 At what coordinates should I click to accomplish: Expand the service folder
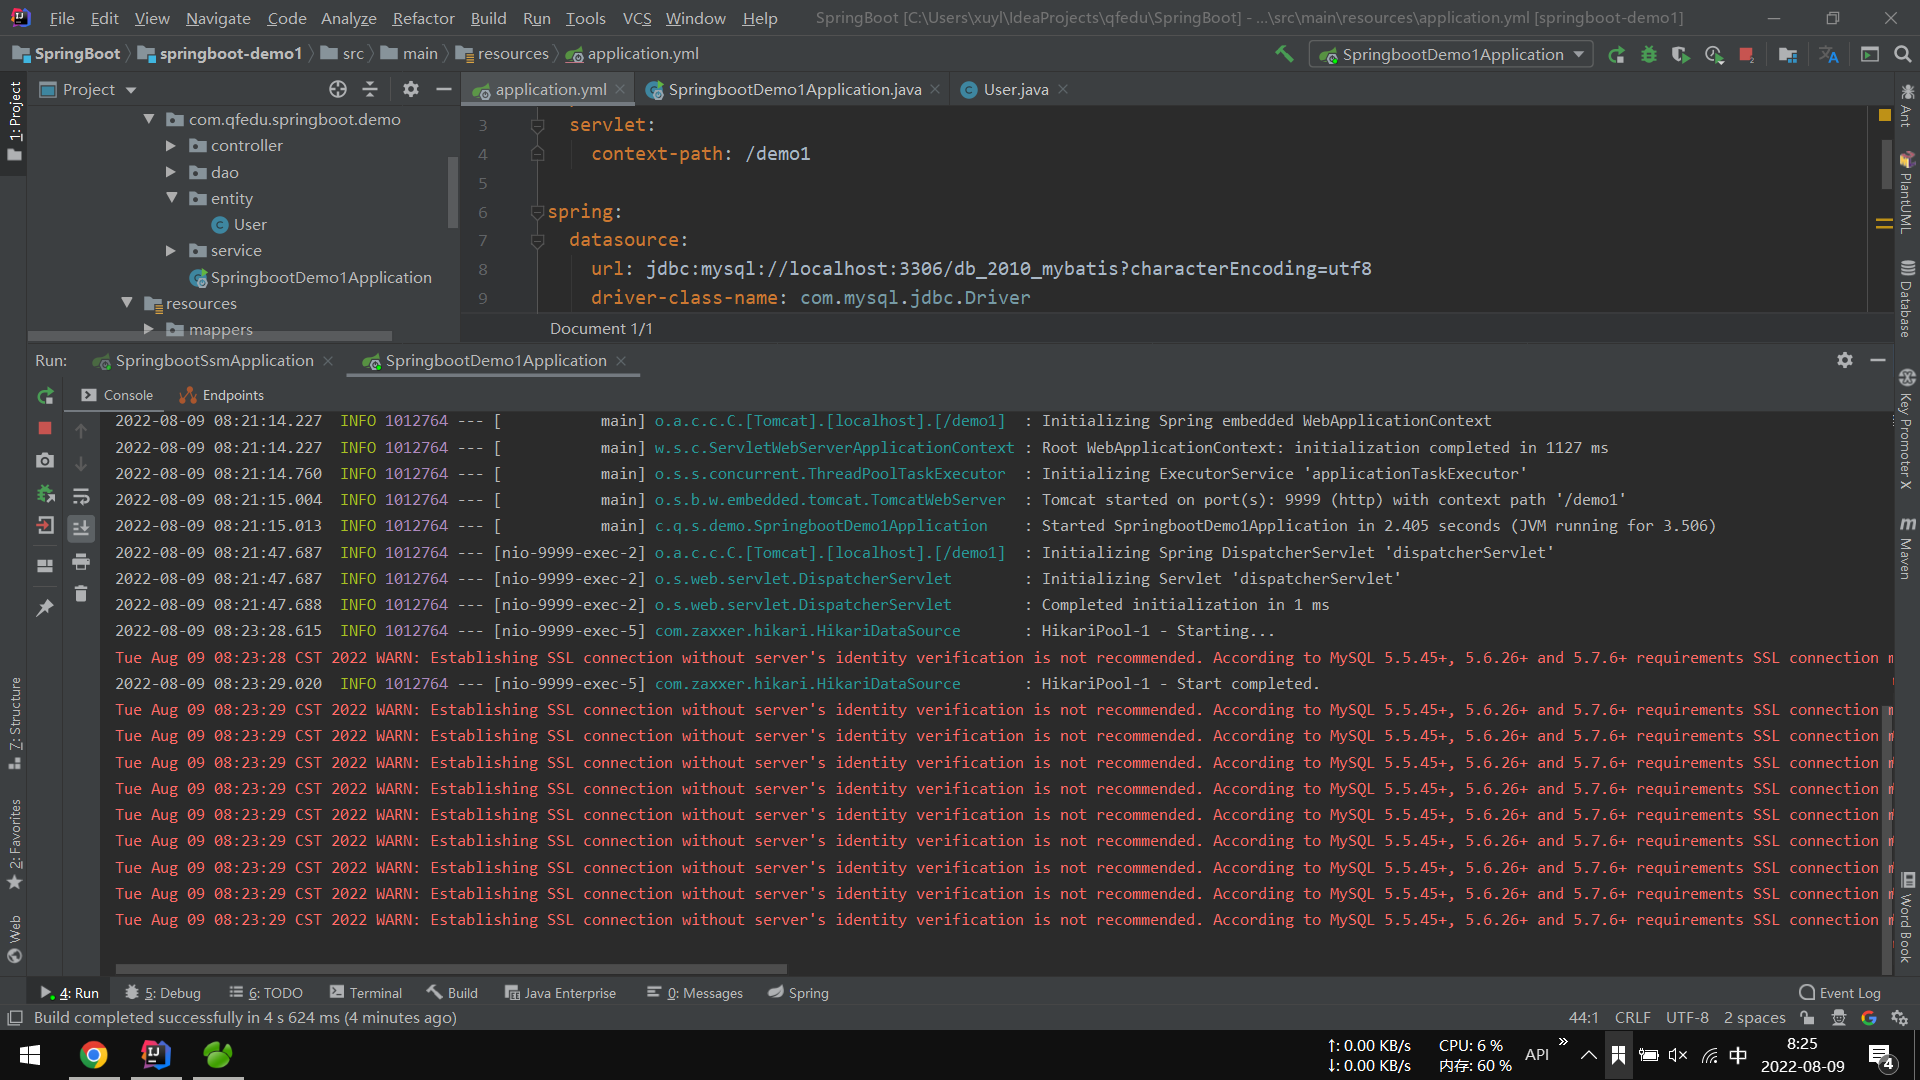171,250
